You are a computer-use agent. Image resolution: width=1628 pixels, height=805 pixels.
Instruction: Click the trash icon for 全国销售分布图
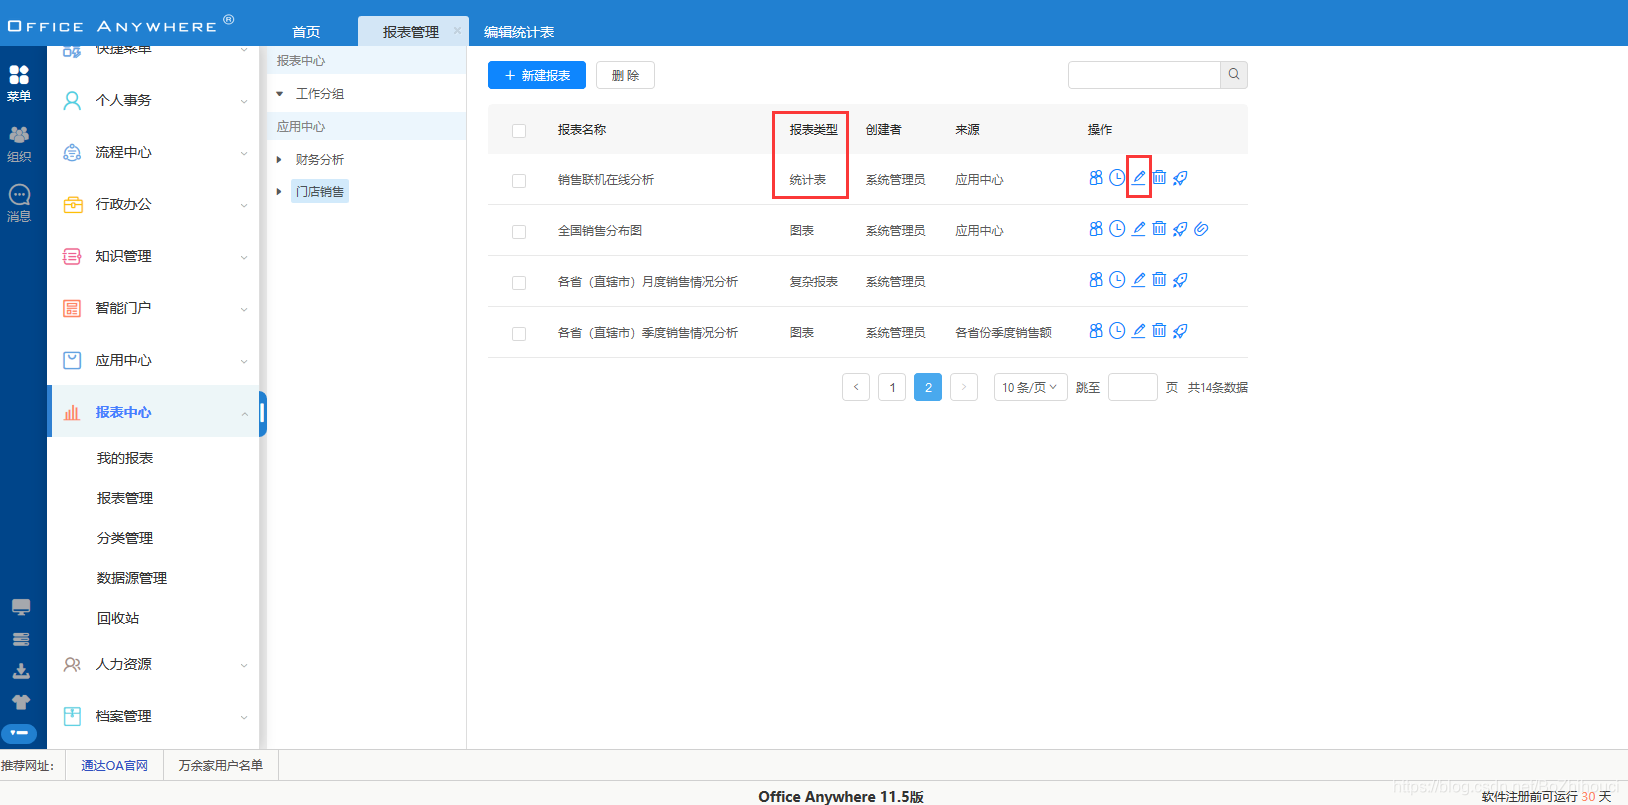(x=1159, y=229)
